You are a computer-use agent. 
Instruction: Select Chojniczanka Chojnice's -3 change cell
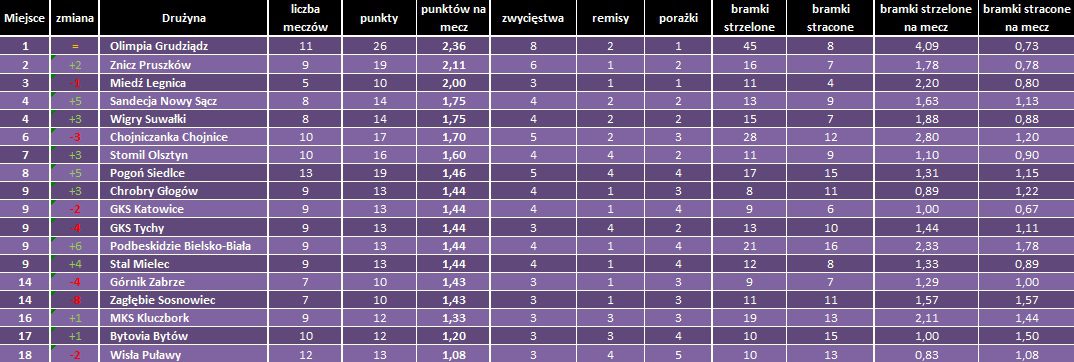coord(75,137)
